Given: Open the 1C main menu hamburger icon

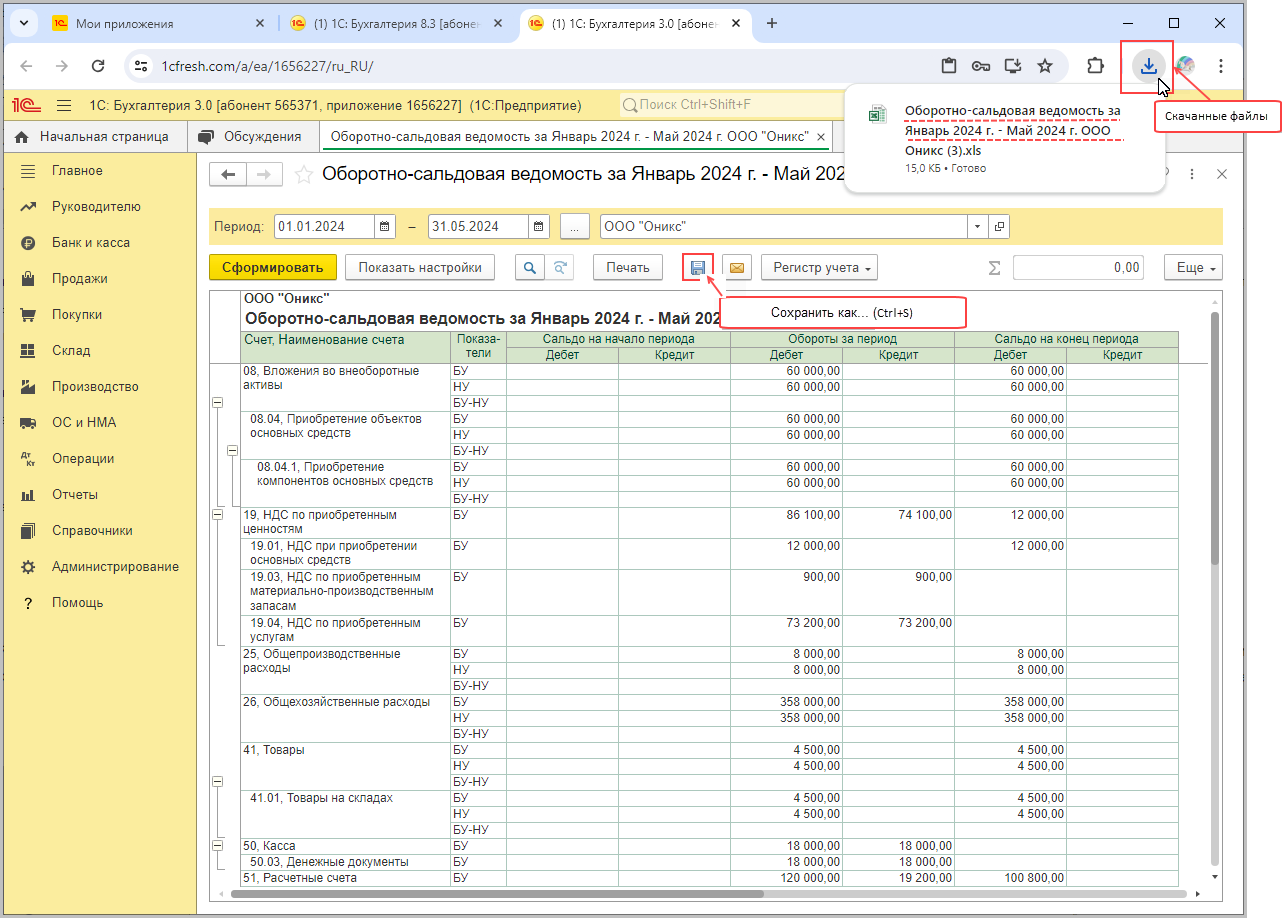Looking at the screenshot, I should coord(64,105).
